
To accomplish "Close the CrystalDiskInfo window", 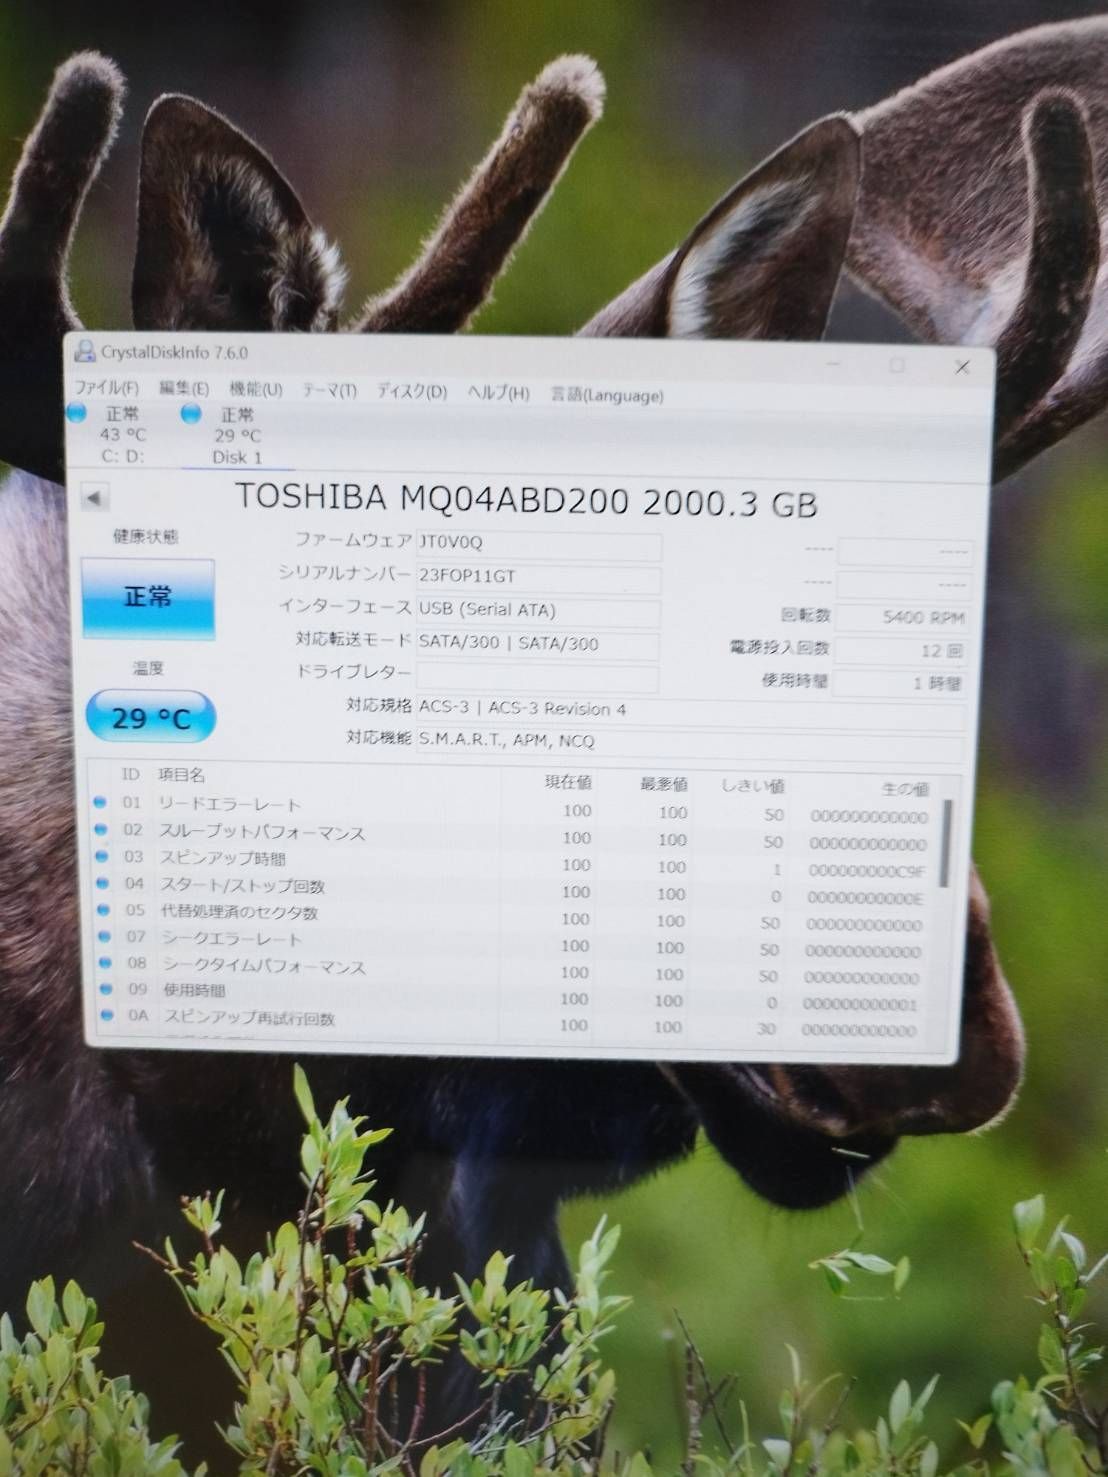I will coord(962,367).
